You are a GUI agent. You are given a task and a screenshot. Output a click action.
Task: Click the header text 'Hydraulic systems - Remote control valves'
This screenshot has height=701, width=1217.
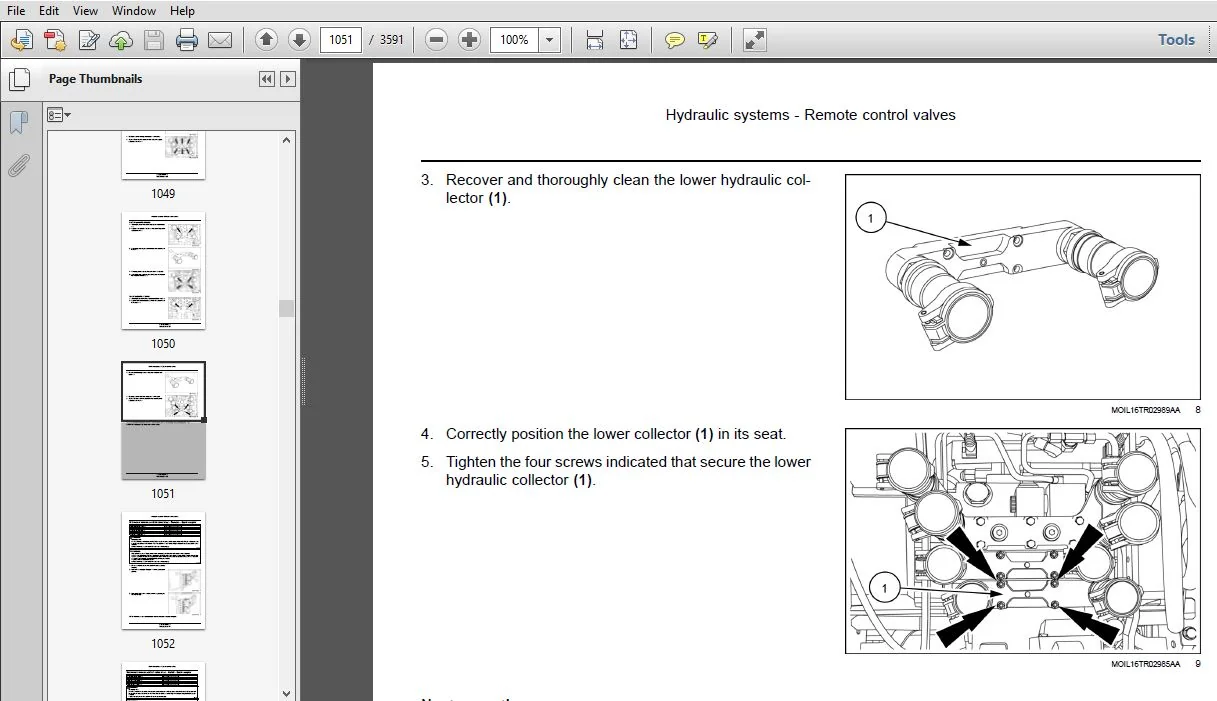tap(810, 115)
